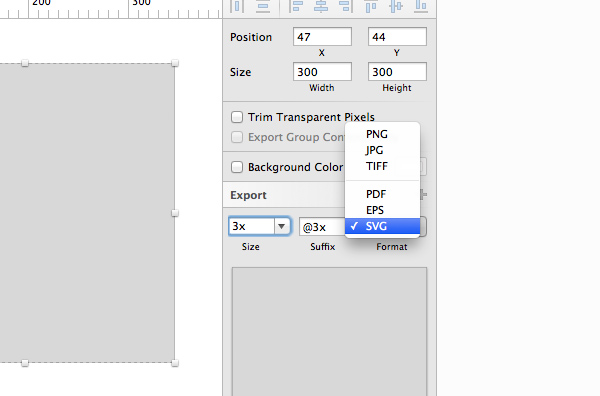Enable Trim Transparent Pixels checkbox
This screenshot has height=396, width=600.
237,117
